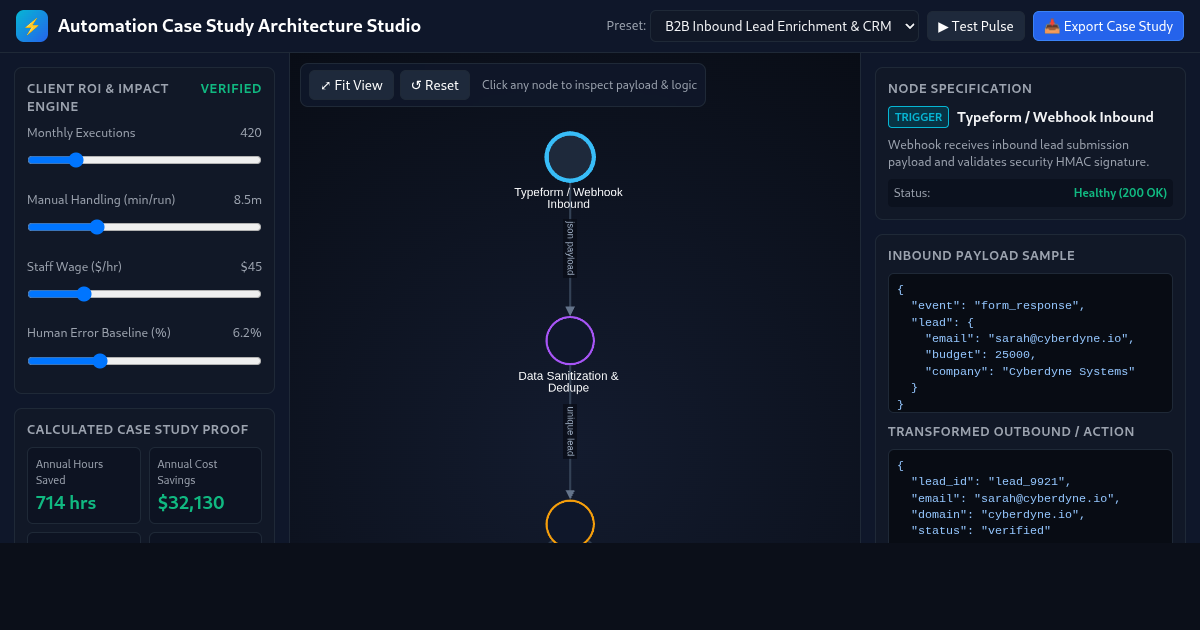Click the Calculated Case Study Proof heading
Screen dimensions: 1200x630
tap(137, 430)
